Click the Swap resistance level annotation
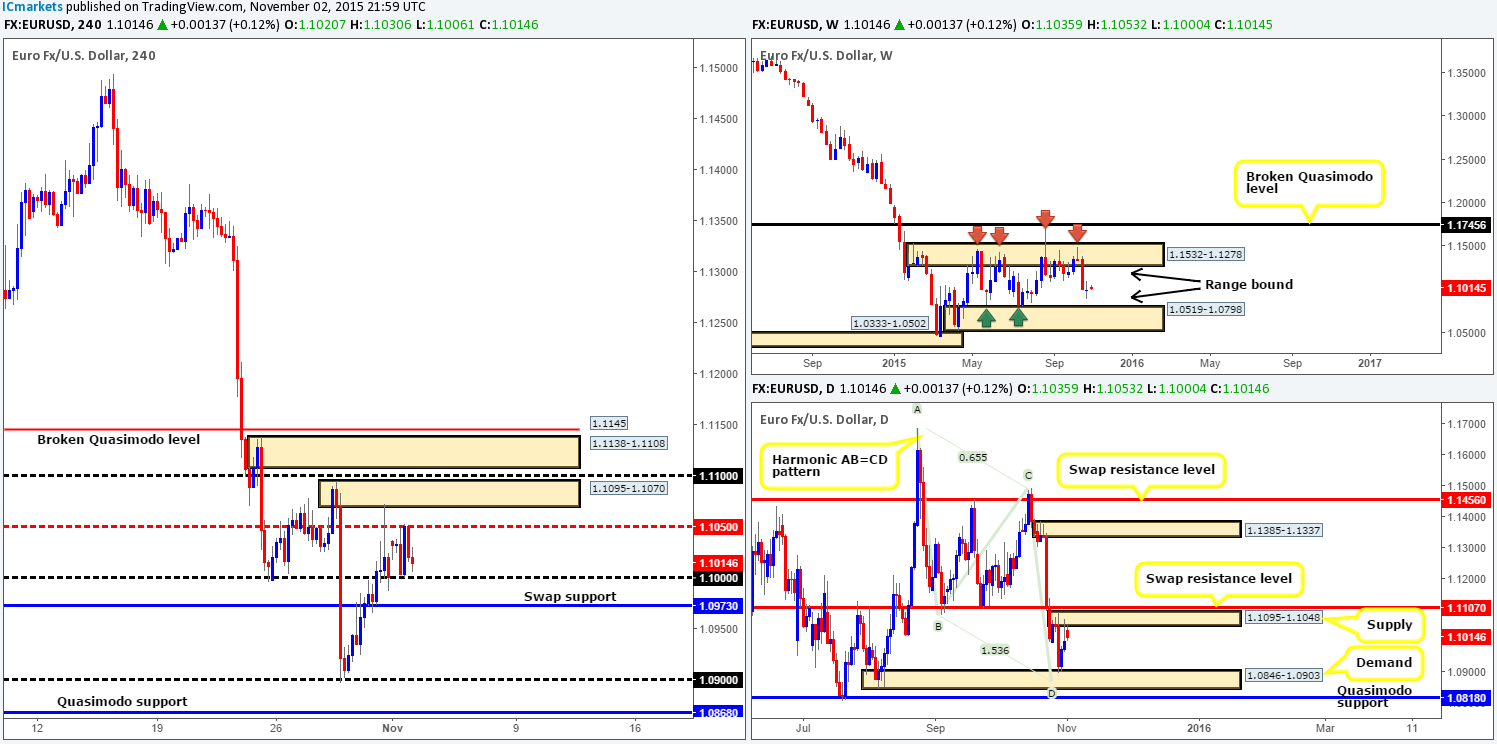 (1141, 469)
